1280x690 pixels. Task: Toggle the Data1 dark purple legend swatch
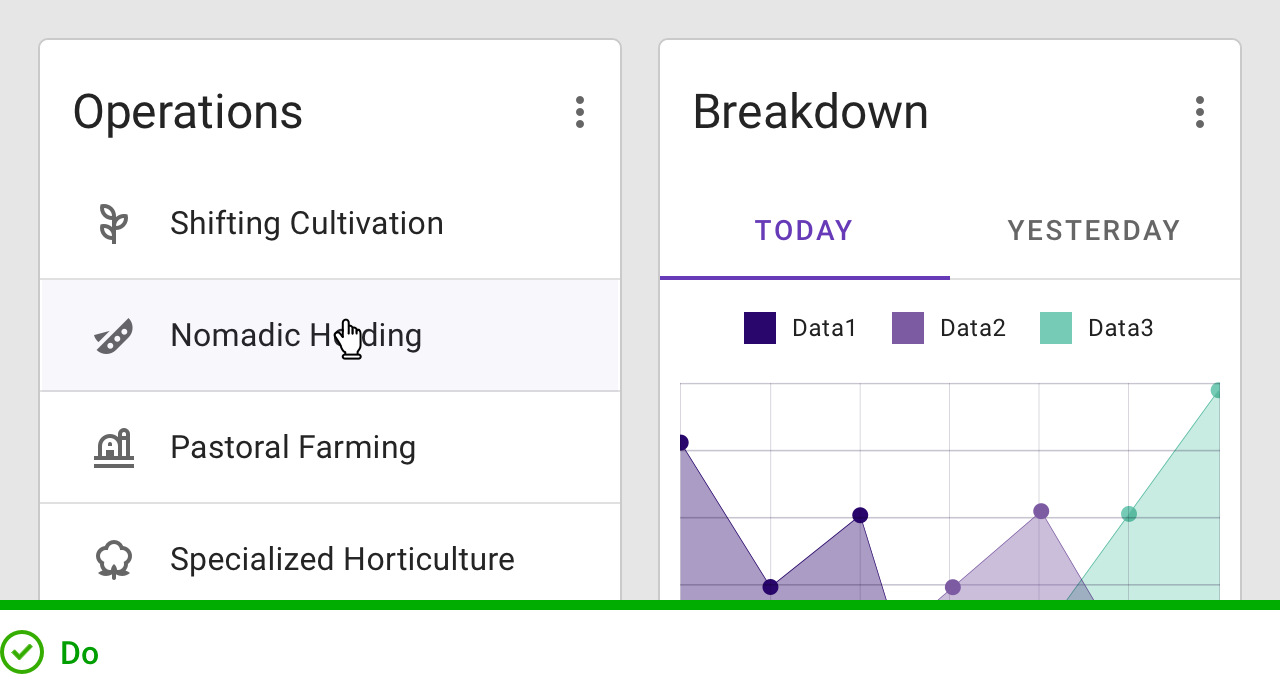tap(760, 328)
